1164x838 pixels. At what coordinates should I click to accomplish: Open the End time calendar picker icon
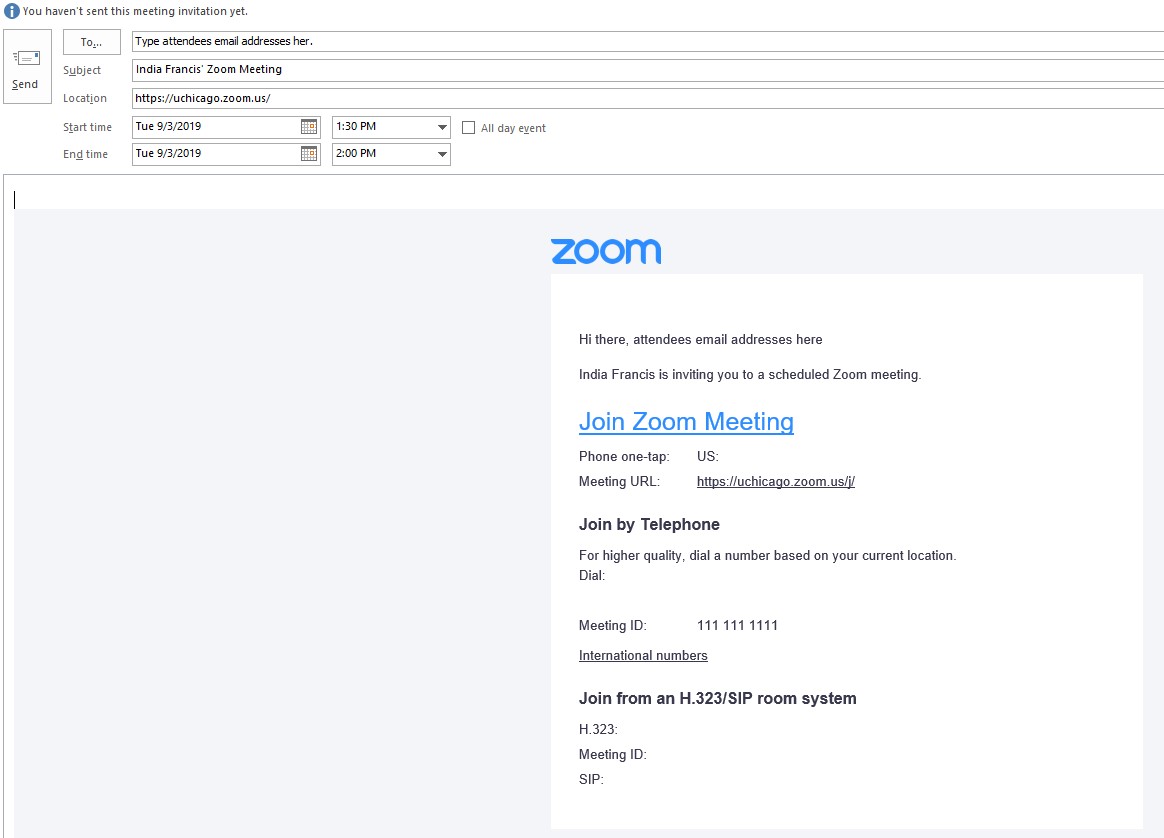pyautogui.click(x=309, y=154)
